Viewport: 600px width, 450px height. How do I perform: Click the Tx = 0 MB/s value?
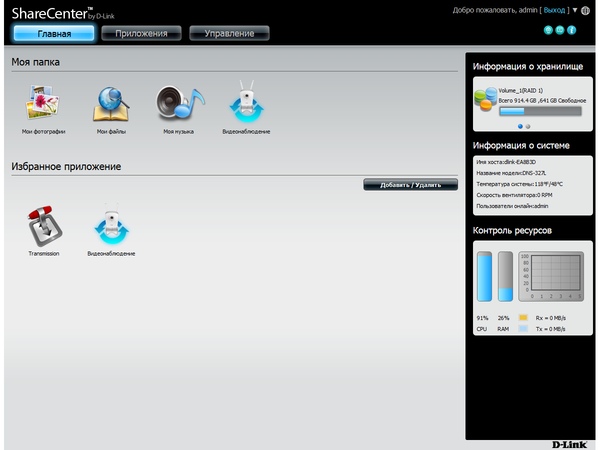(x=551, y=329)
